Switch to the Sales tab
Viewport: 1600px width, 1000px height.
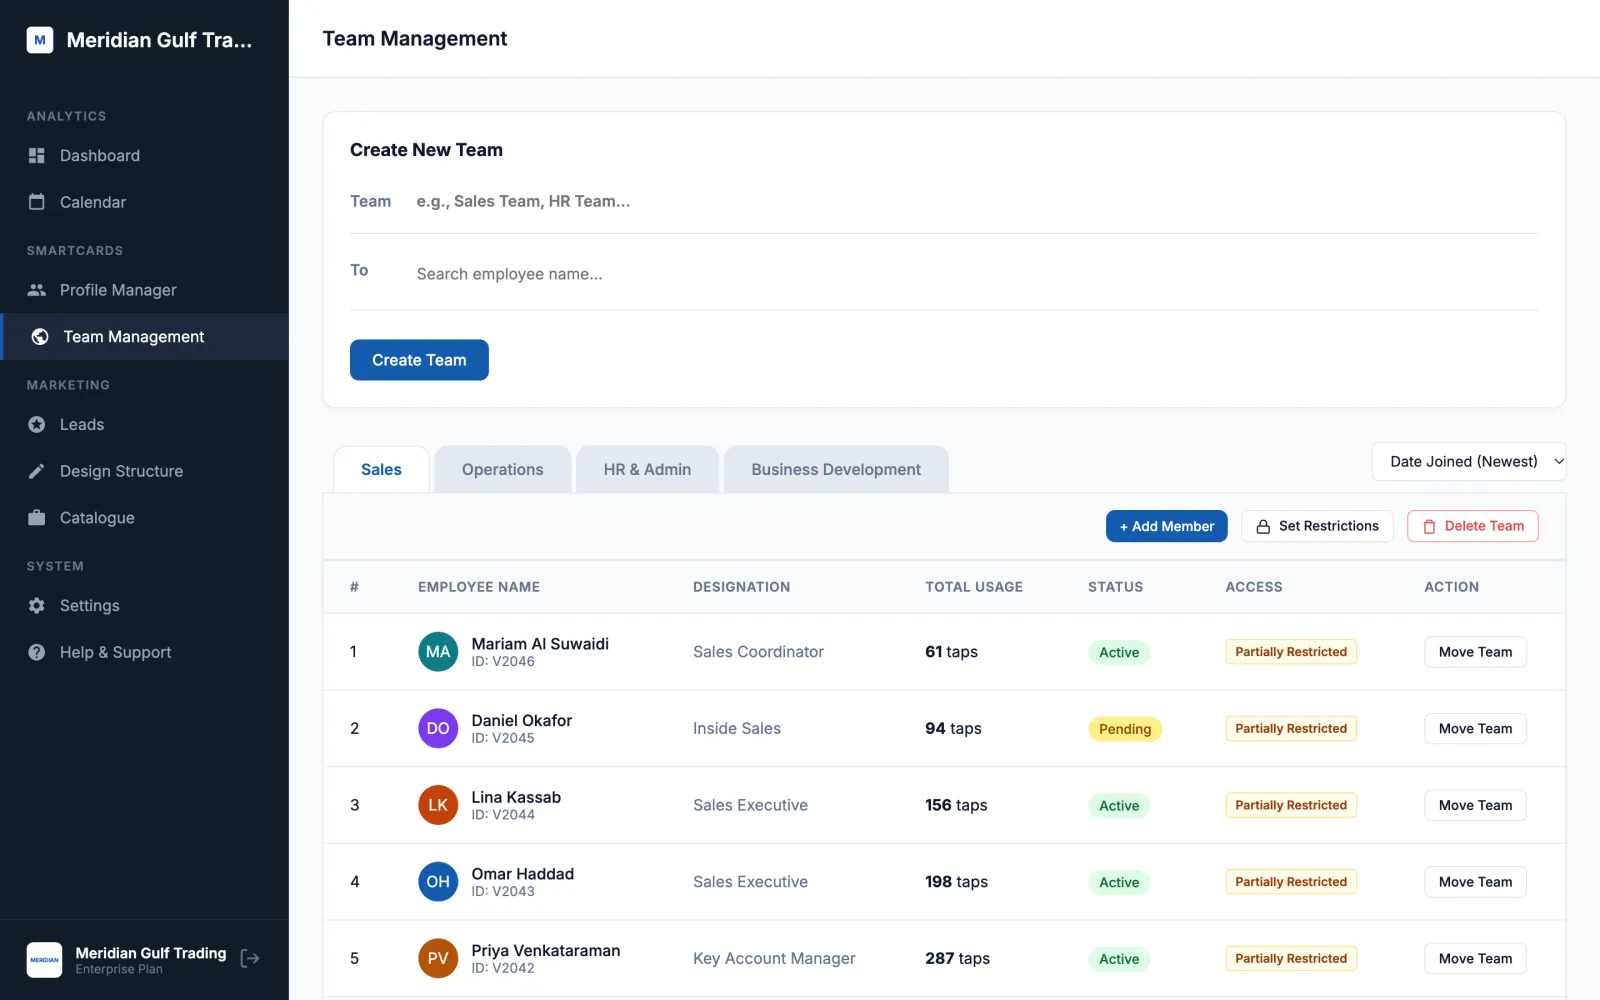click(x=381, y=470)
